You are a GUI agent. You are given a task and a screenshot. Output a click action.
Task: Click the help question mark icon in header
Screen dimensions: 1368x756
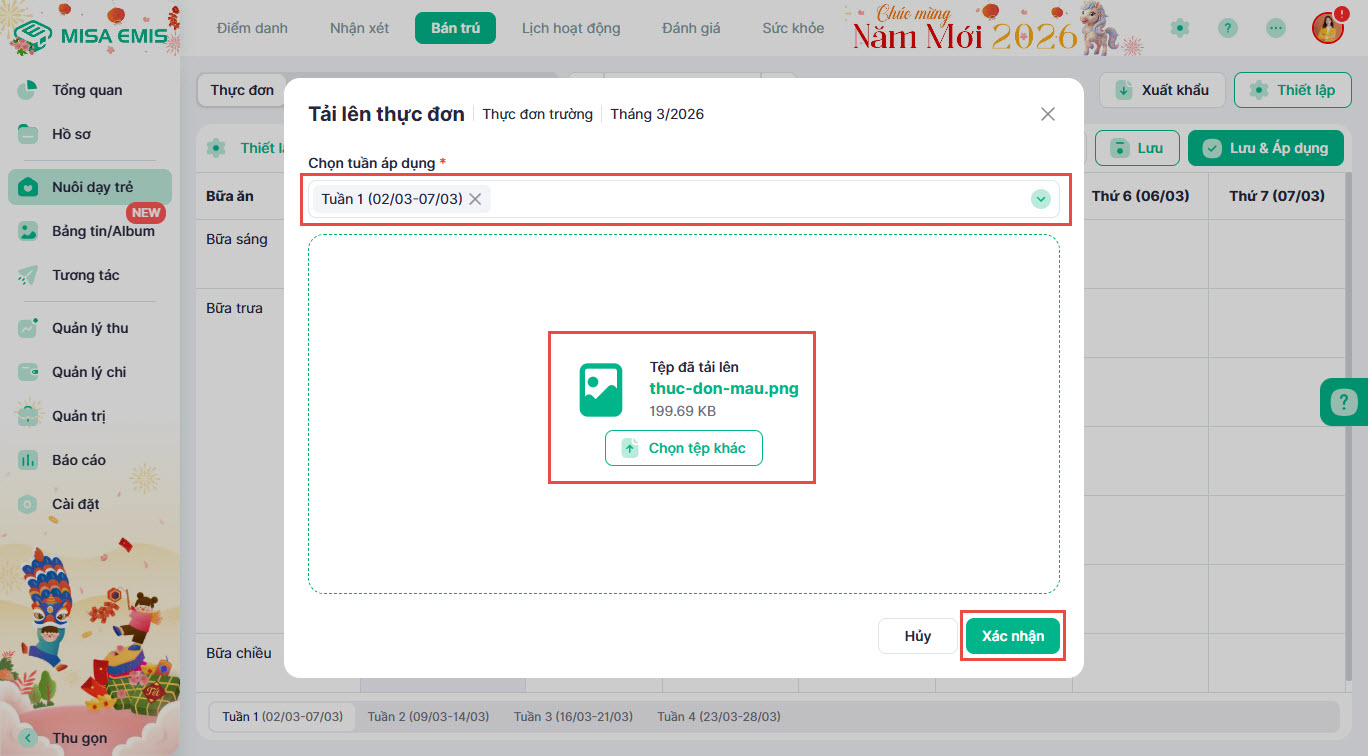[x=1228, y=28]
